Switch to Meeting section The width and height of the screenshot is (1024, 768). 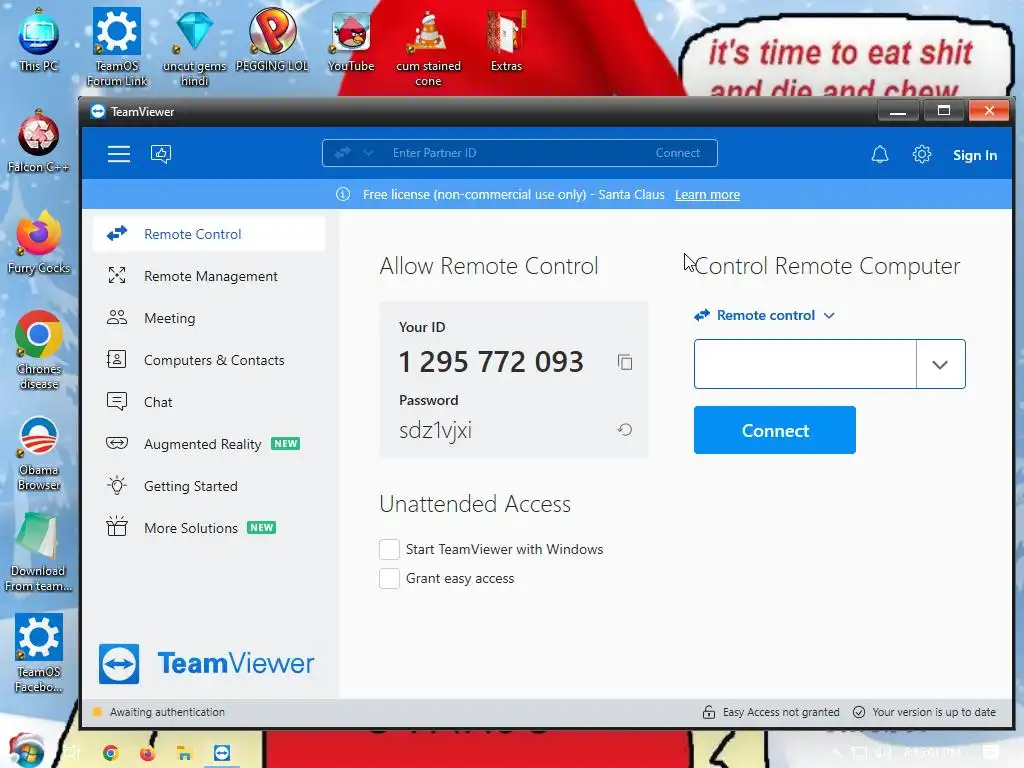pos(209,318)
